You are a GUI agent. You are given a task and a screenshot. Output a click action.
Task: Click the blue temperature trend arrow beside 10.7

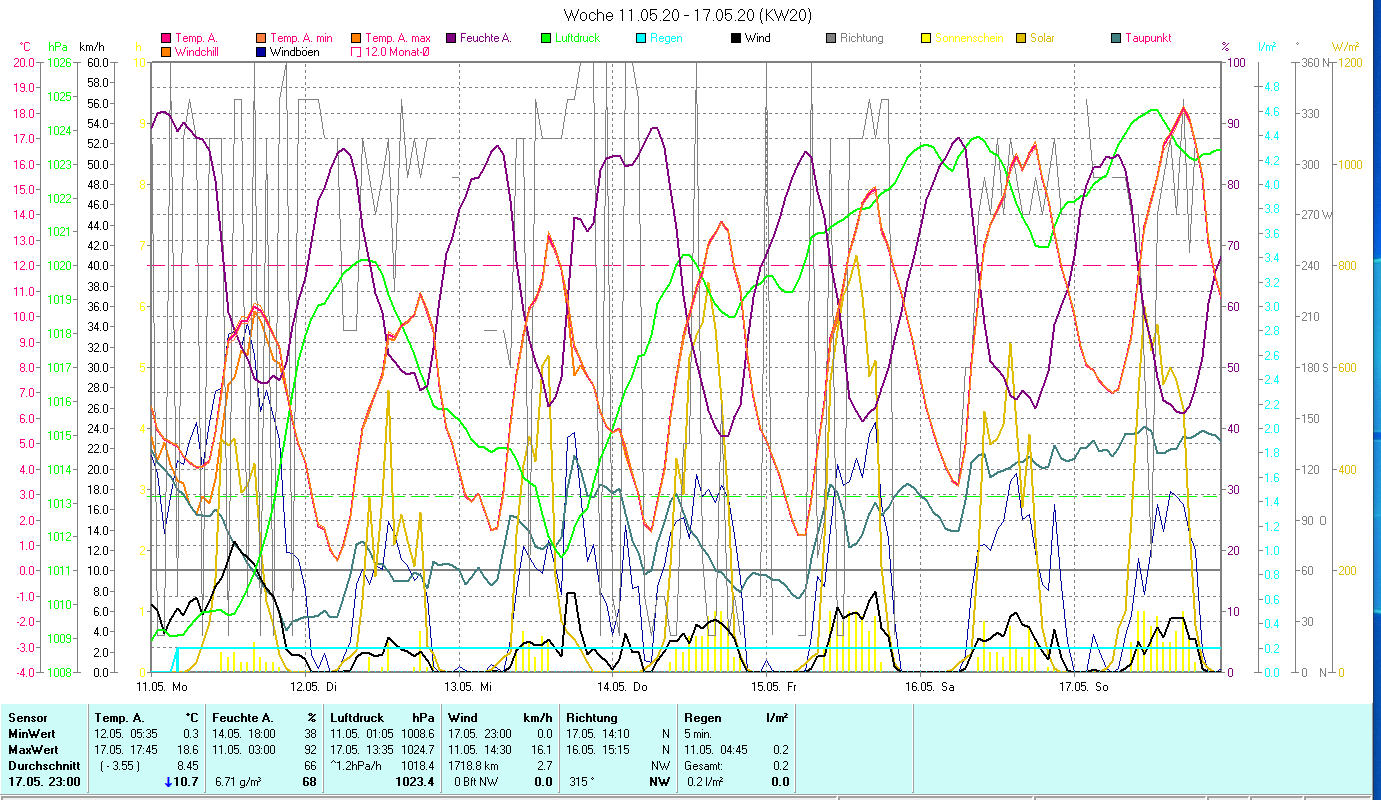[169, 782]
